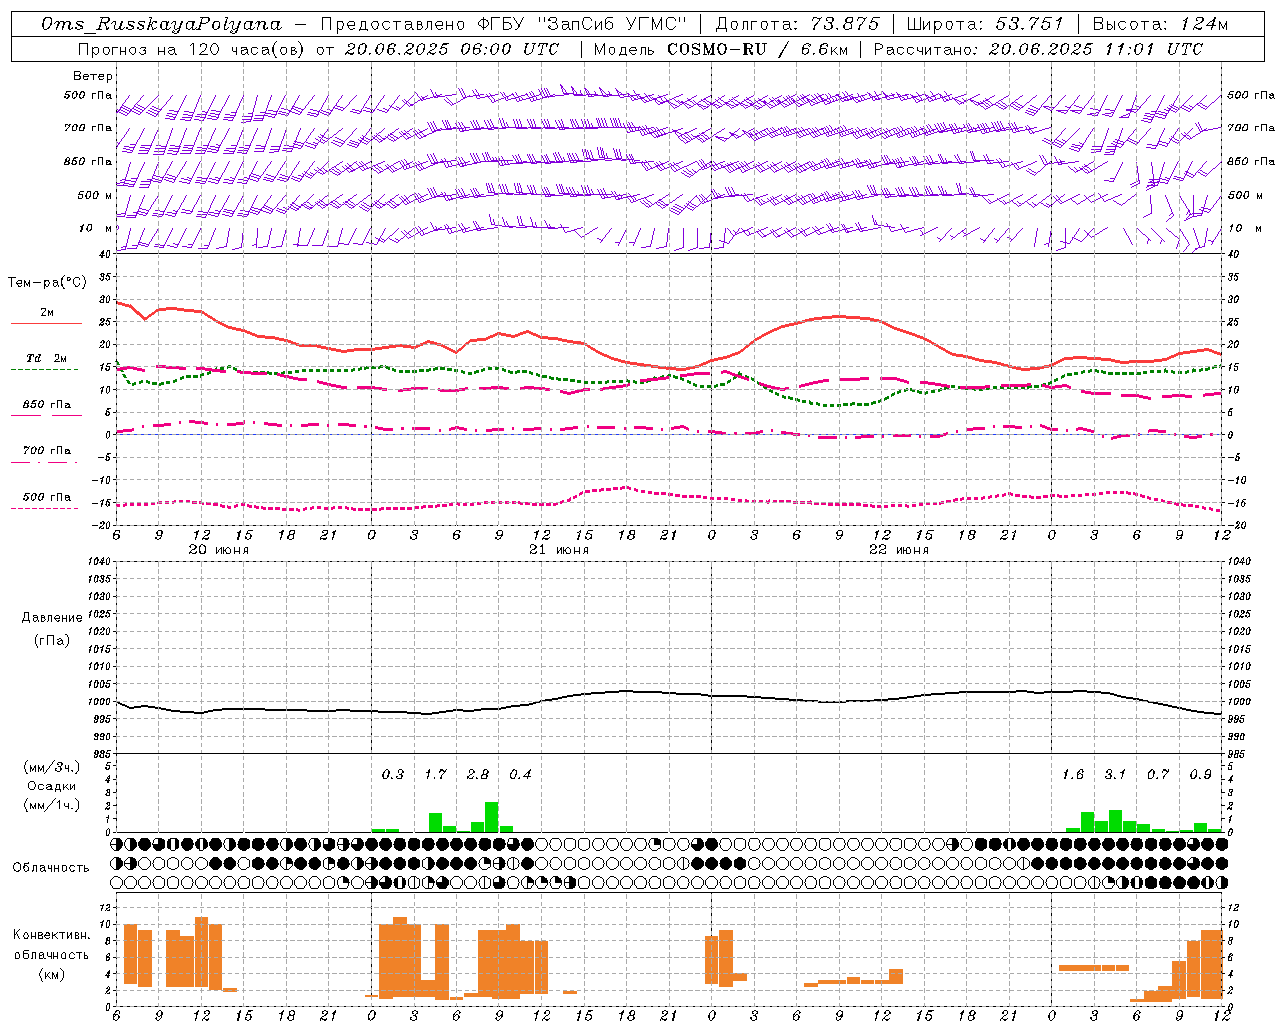Viewport: 1280px width, 1024px height.
Task: Click the Осадки precipitation label
Action: [x=51, y=786]
